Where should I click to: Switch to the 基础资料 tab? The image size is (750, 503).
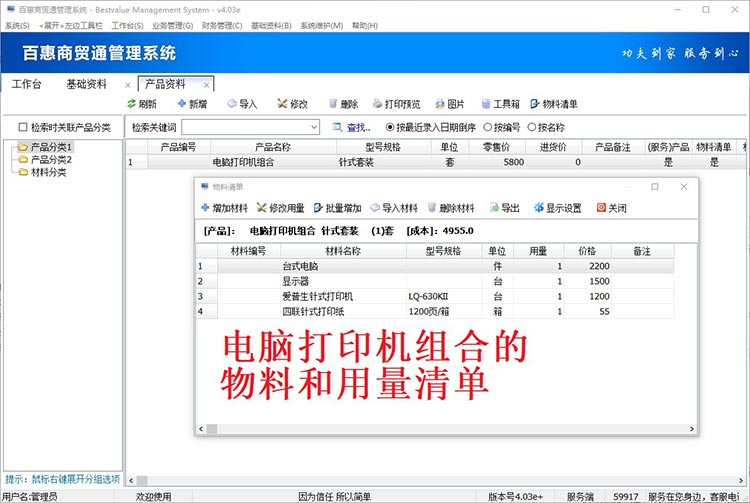point(87,84)
